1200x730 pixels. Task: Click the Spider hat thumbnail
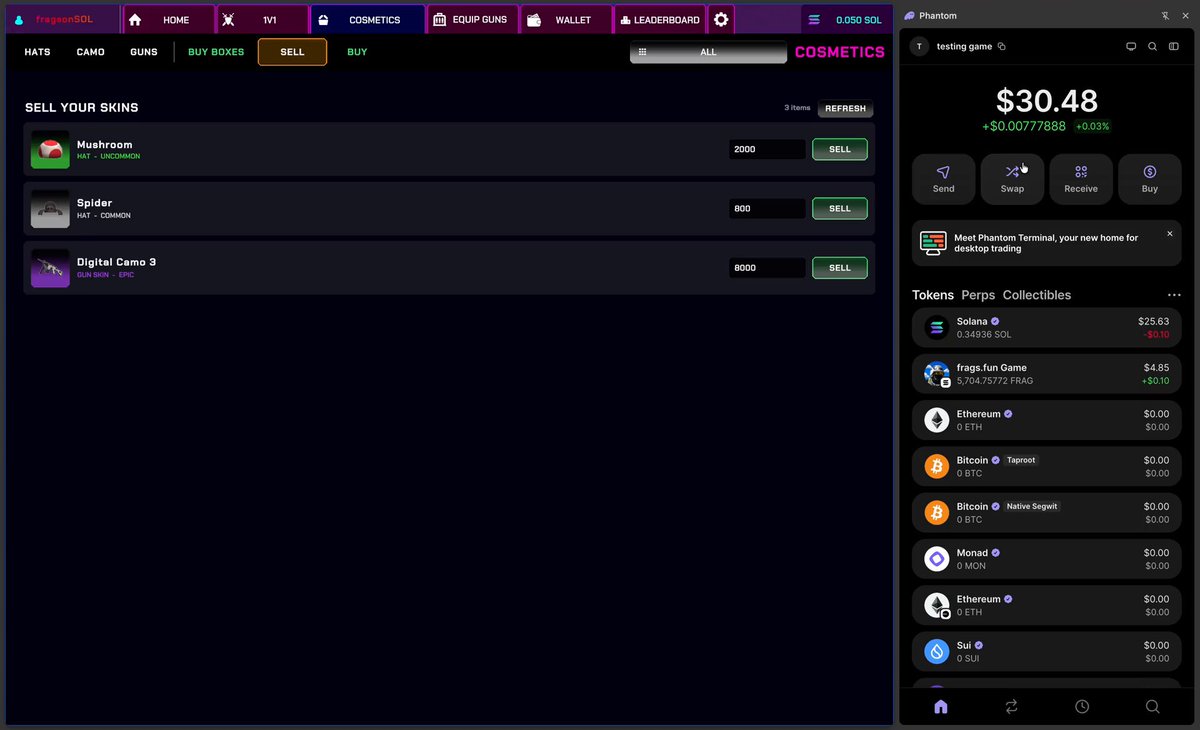click(x=50, y=209)
